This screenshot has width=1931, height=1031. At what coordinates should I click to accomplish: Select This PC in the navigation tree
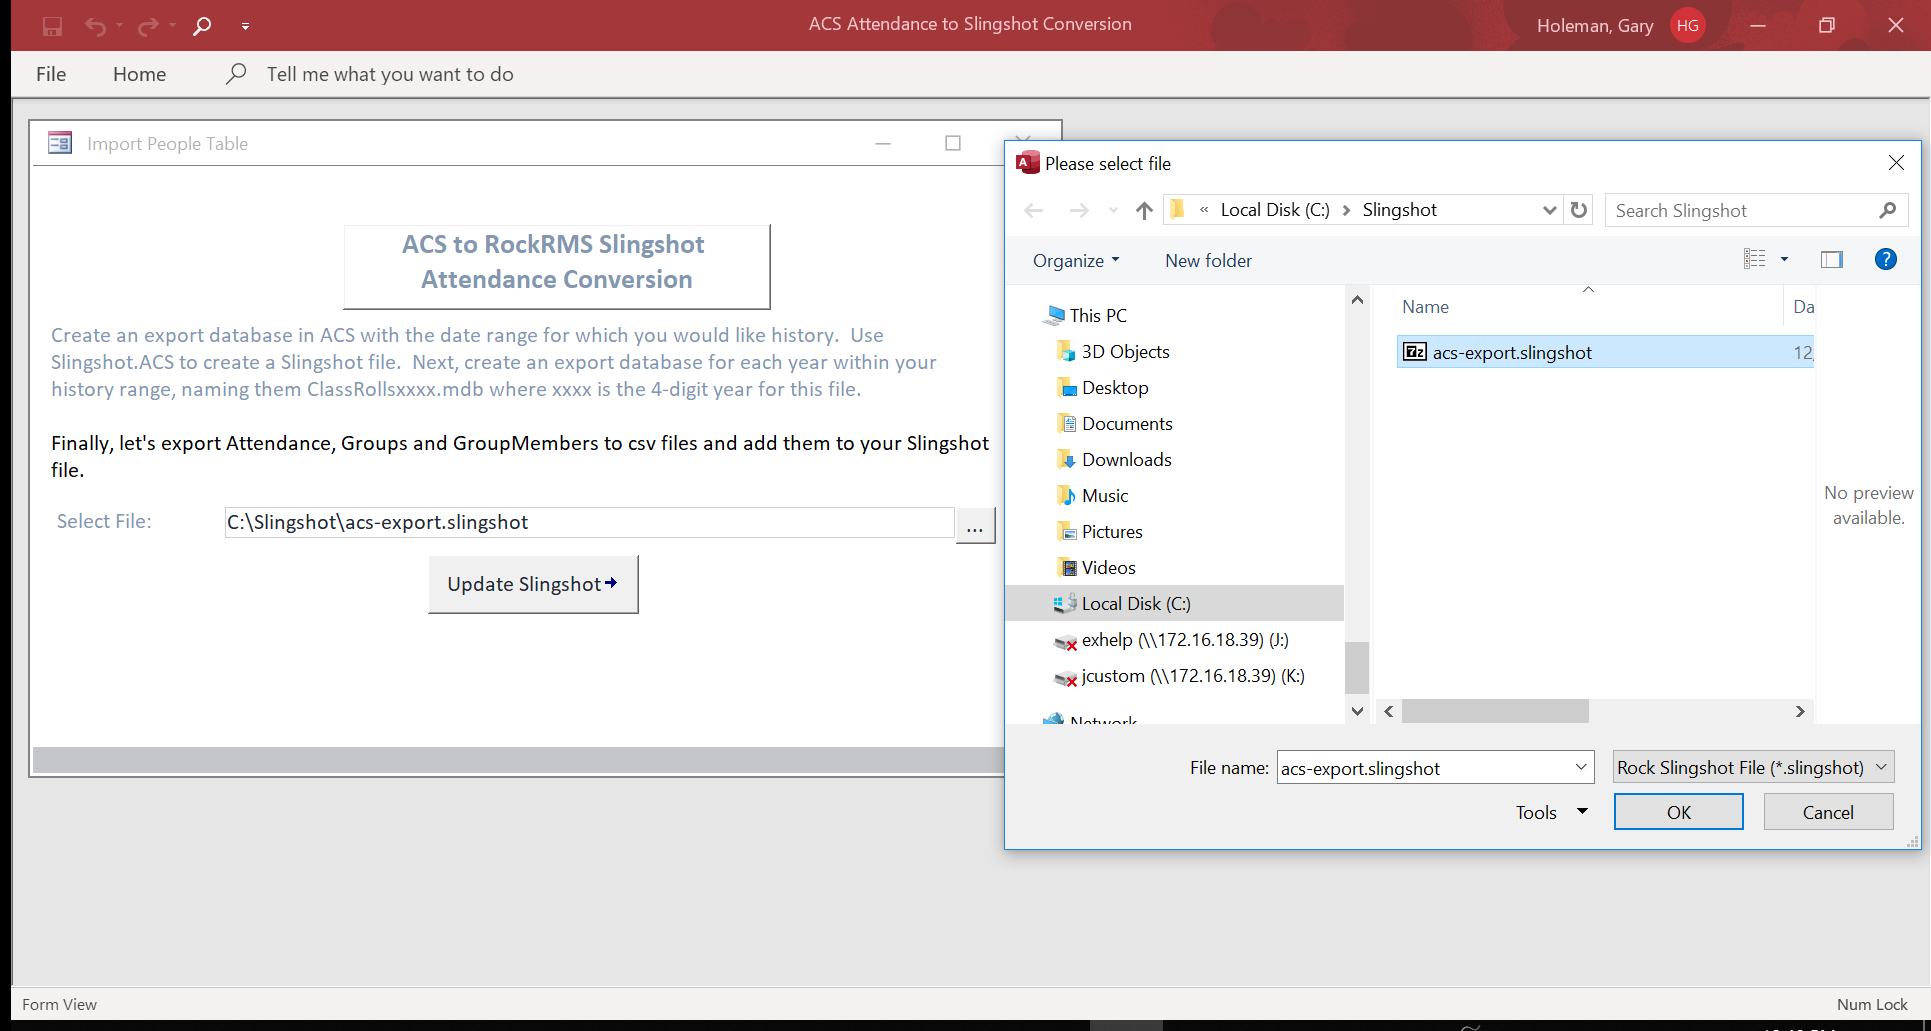1098,316
